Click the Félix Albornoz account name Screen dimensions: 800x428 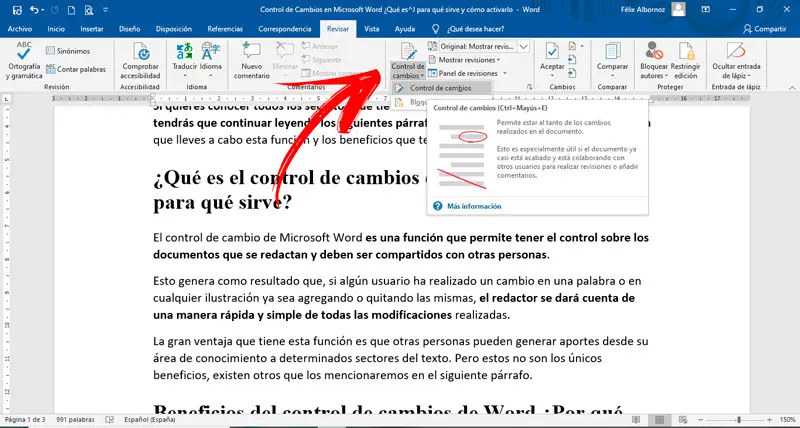643,9
